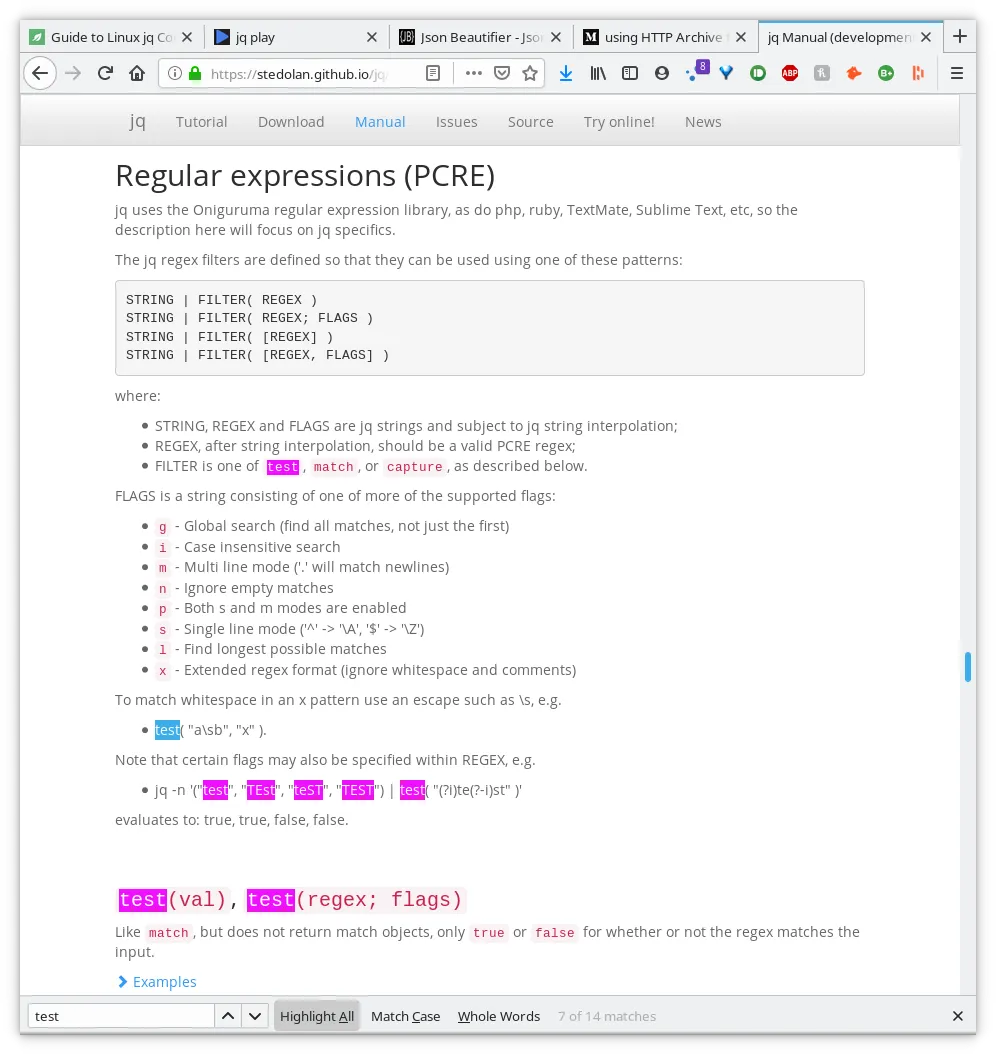
Task: Click the page vertical scrollbar thumb
Action: (x=968, y=667)
